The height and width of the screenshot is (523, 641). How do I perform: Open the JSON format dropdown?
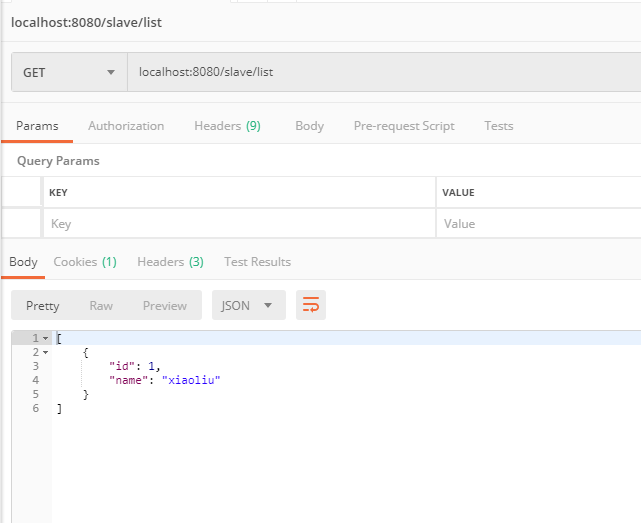(248, 305)
